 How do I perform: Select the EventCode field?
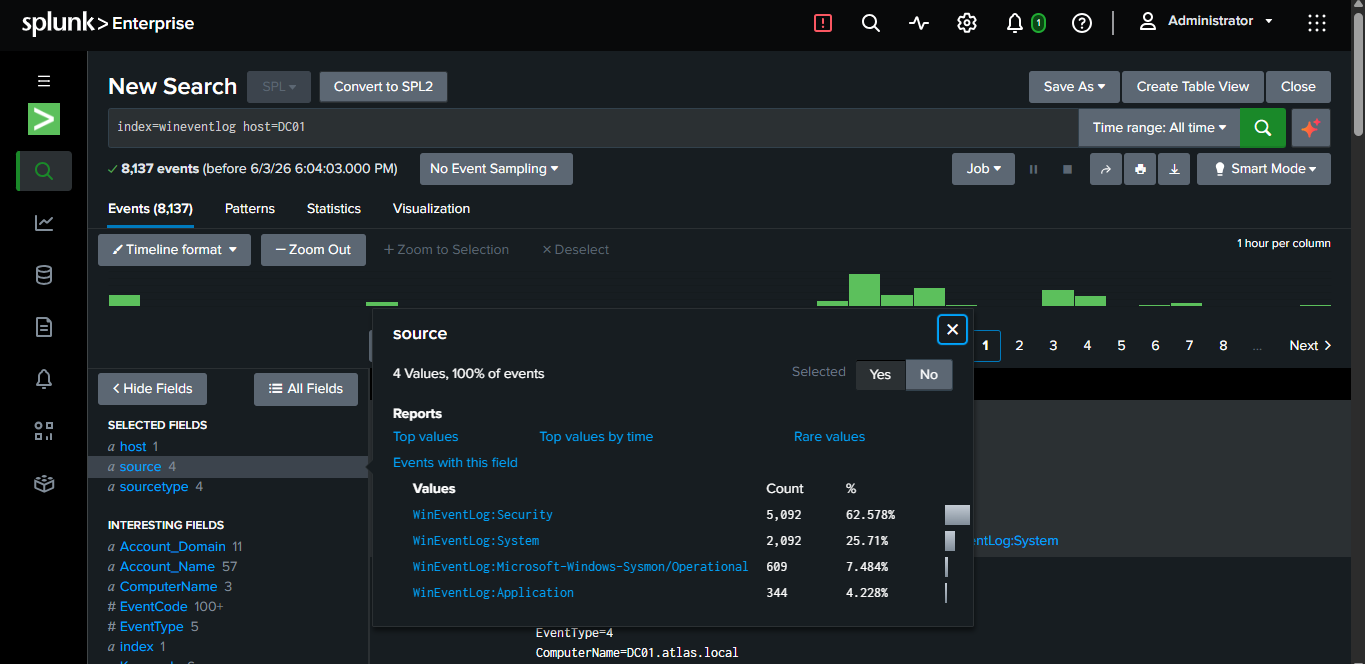pyautogui.click(x=154, y=607)
